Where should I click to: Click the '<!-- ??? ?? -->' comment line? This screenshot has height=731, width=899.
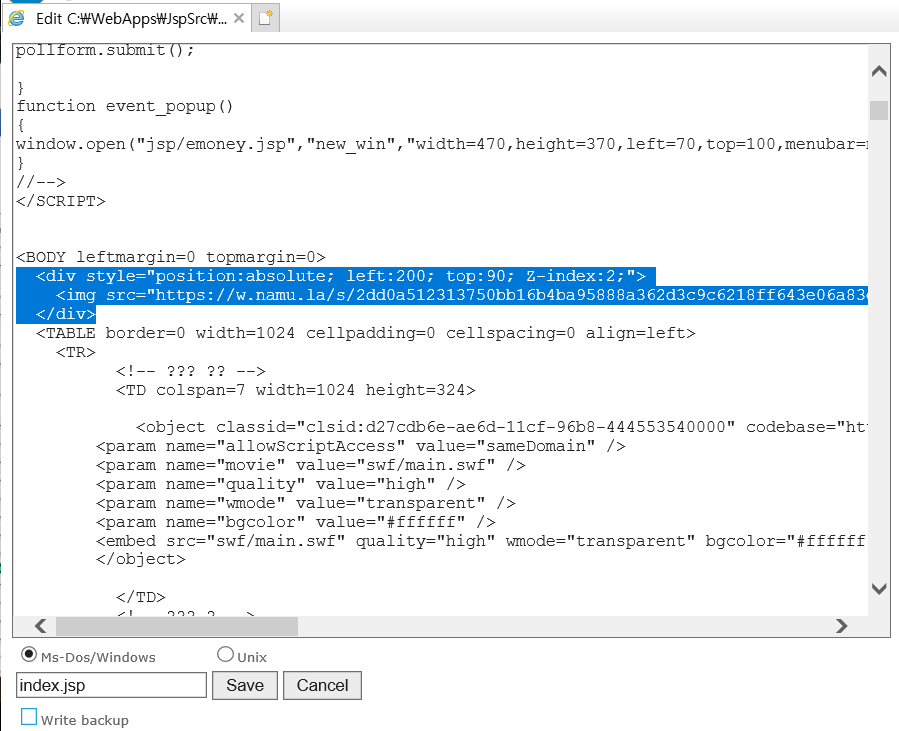[190, 371]
